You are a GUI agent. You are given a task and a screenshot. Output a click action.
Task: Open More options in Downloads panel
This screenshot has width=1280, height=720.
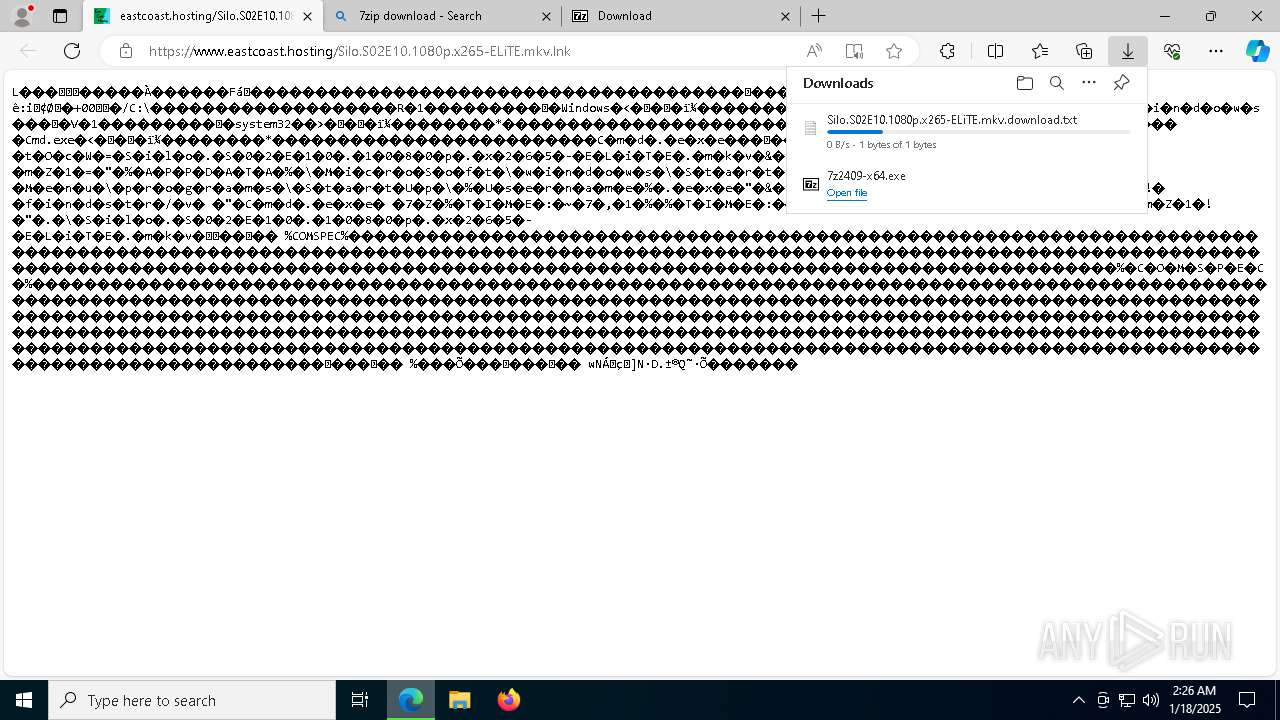pyautogui.click(x=1089, y=83)
